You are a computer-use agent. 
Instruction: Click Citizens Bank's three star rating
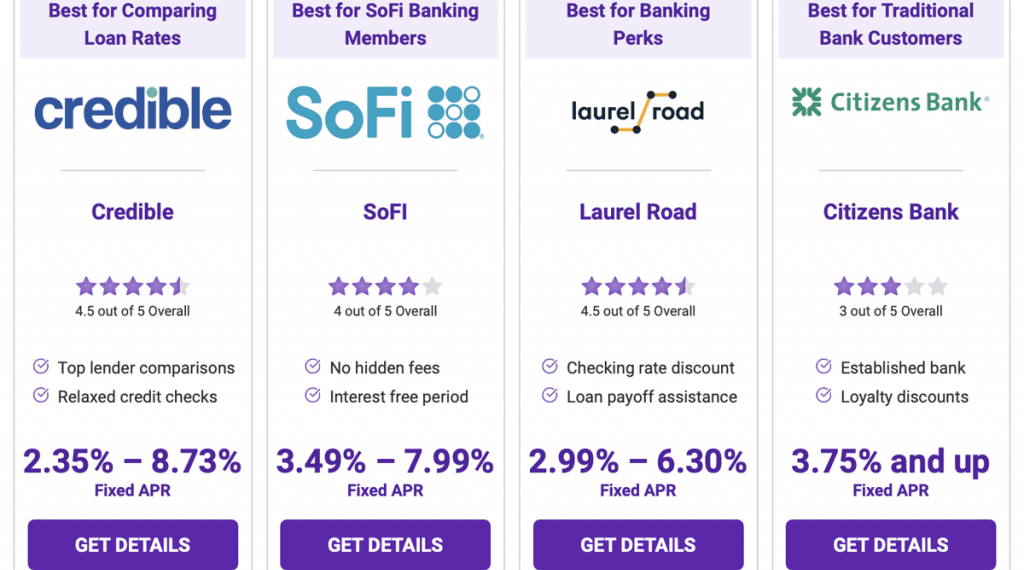click(x=890, y=287)
